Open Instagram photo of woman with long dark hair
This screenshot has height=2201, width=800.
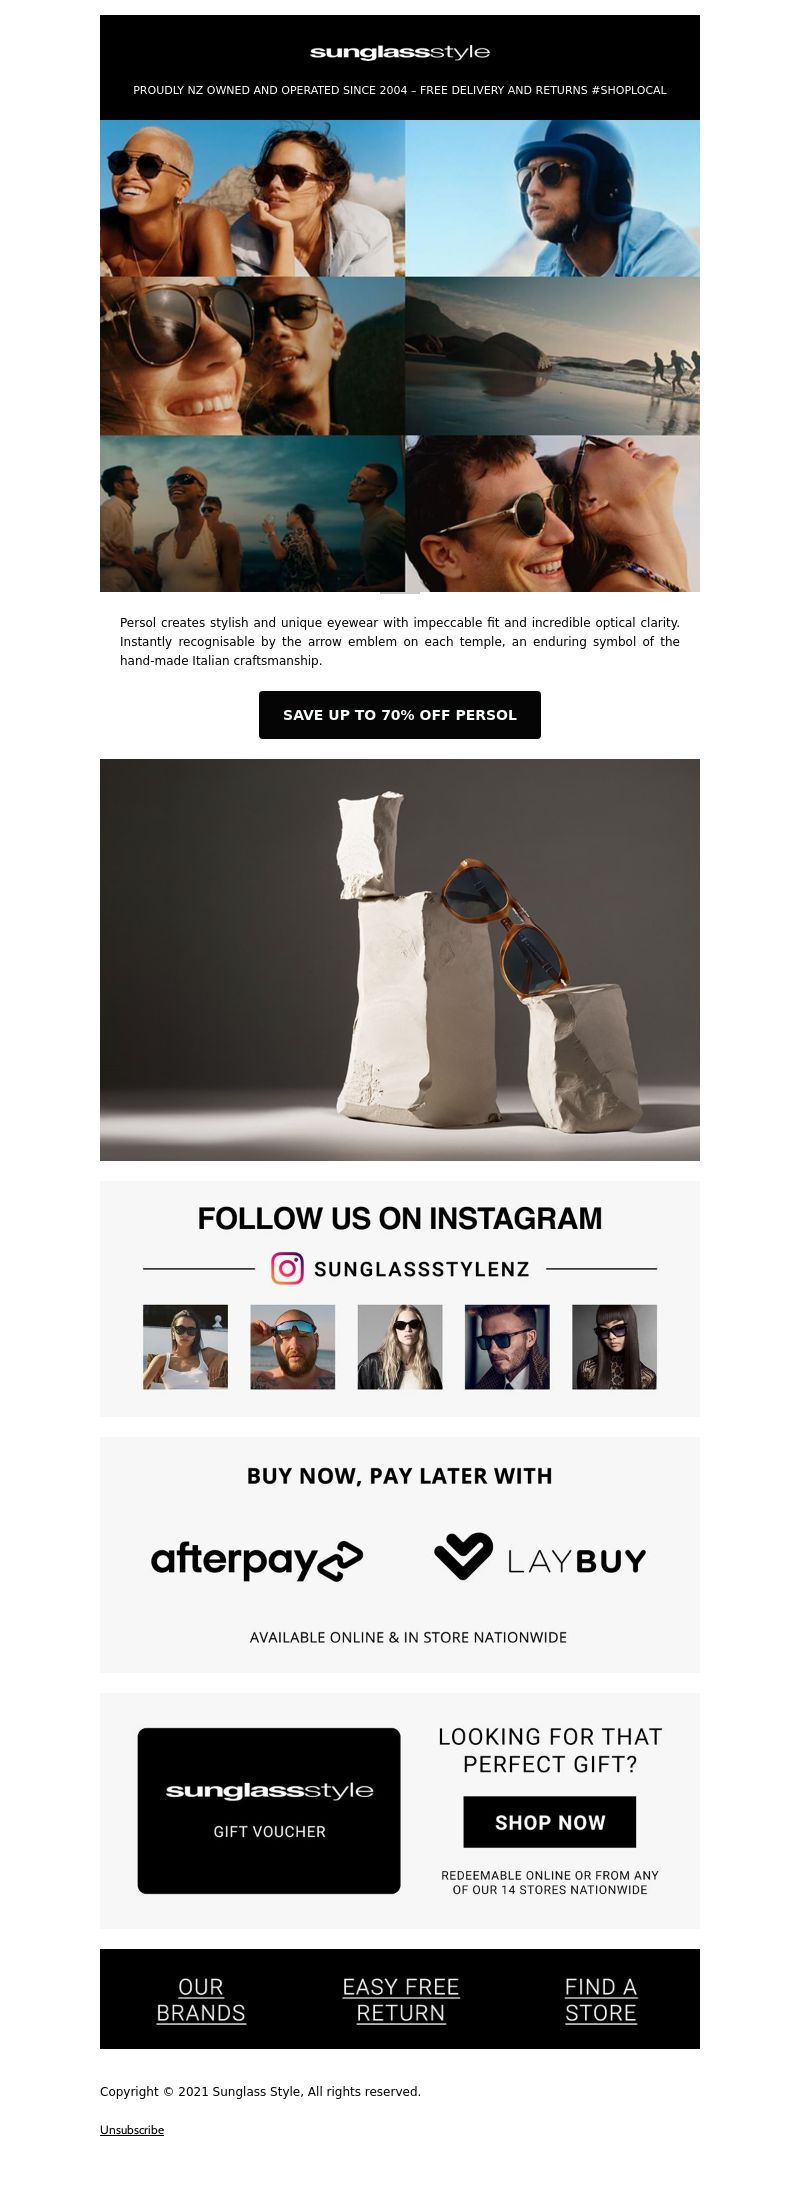point(614,1347)
